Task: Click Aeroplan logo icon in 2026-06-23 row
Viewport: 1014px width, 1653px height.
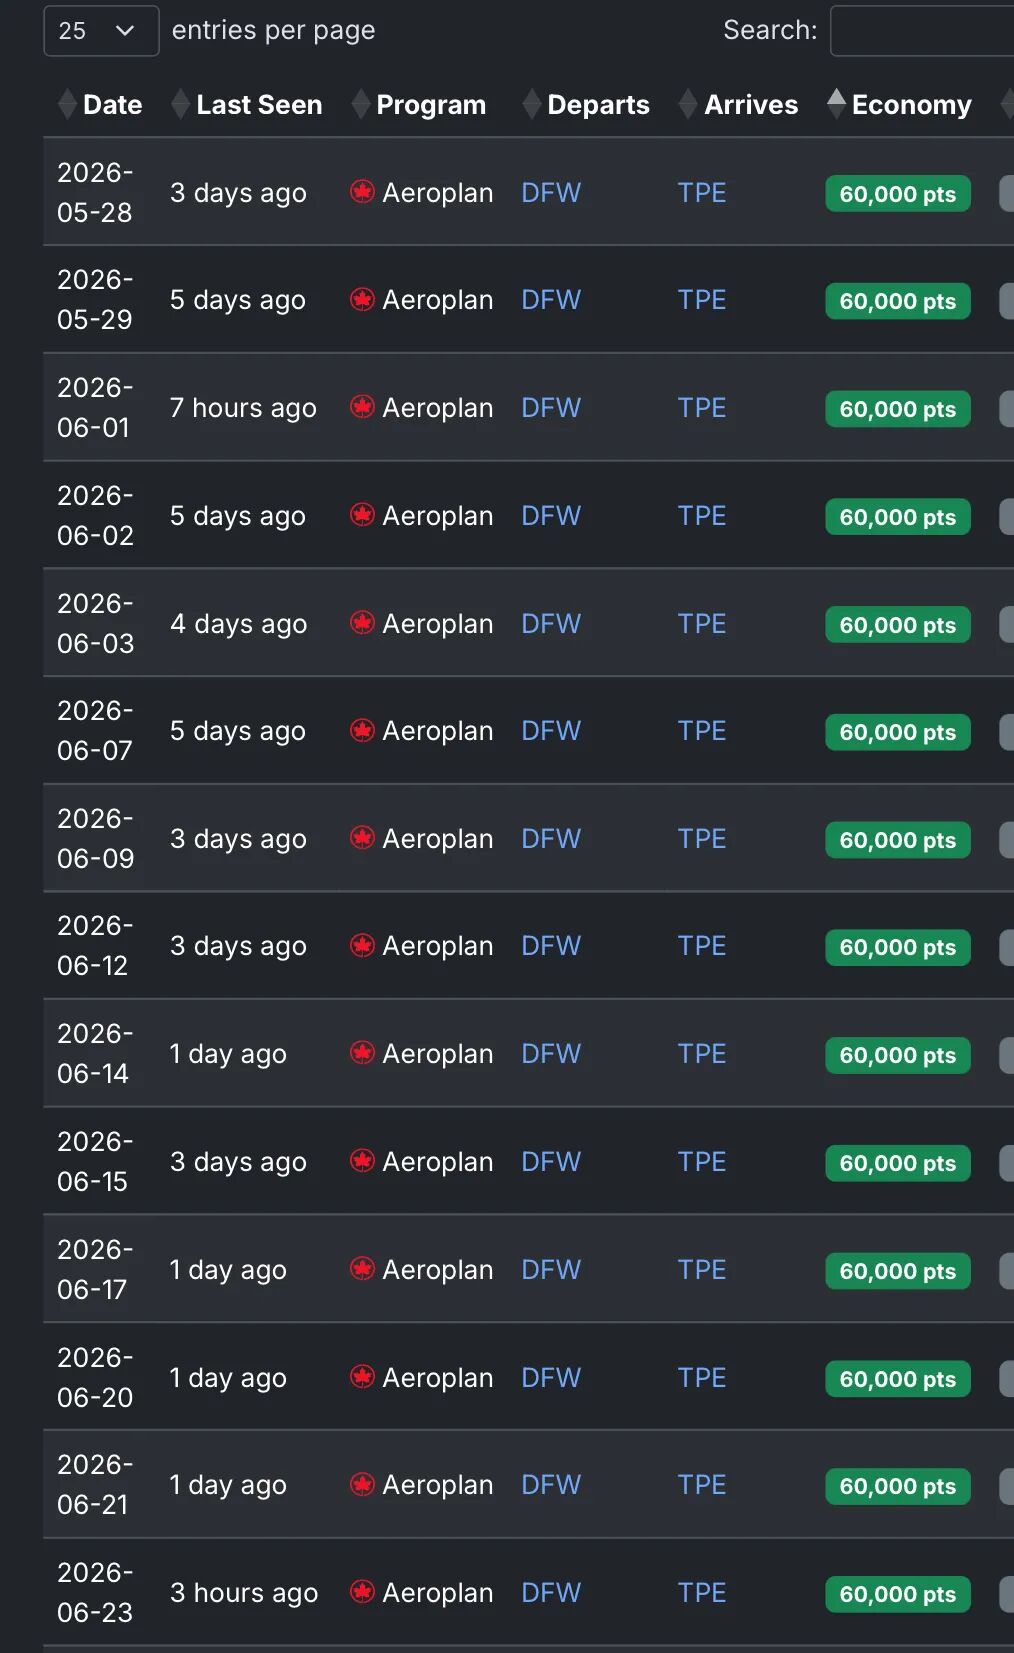Action: (x=362, y=1592)
